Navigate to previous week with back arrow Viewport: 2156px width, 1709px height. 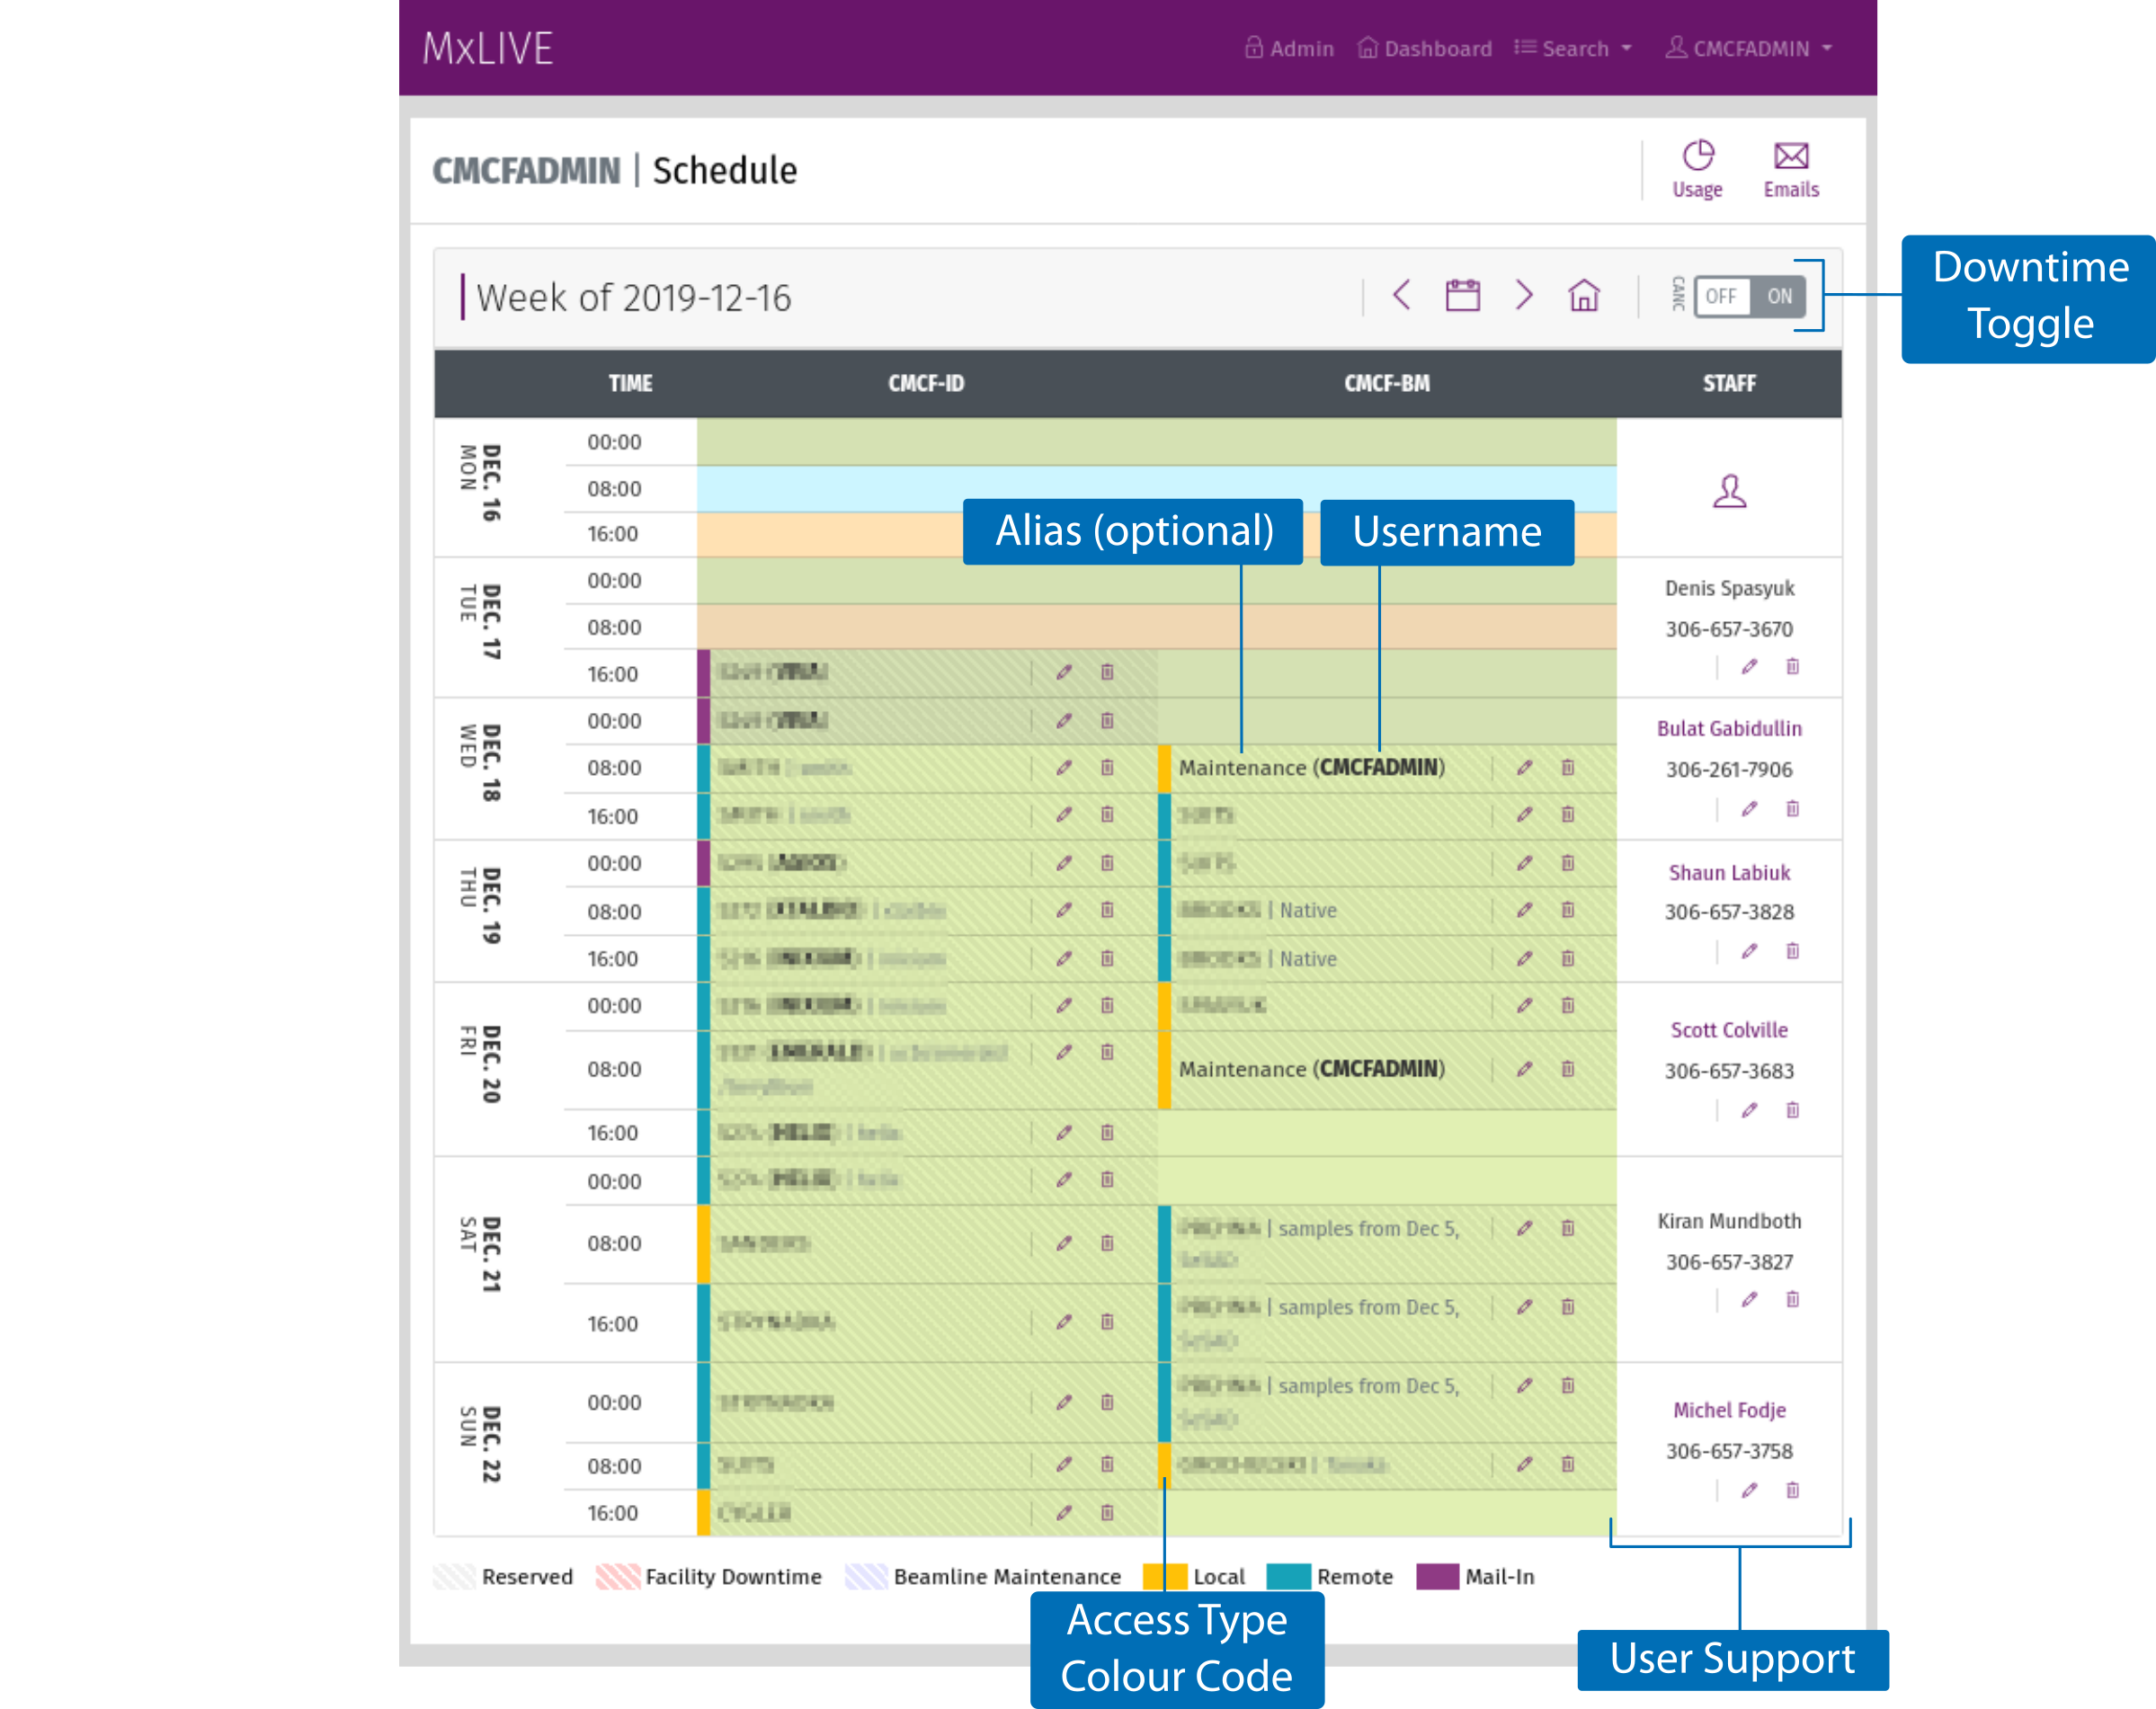(1400, 294)
